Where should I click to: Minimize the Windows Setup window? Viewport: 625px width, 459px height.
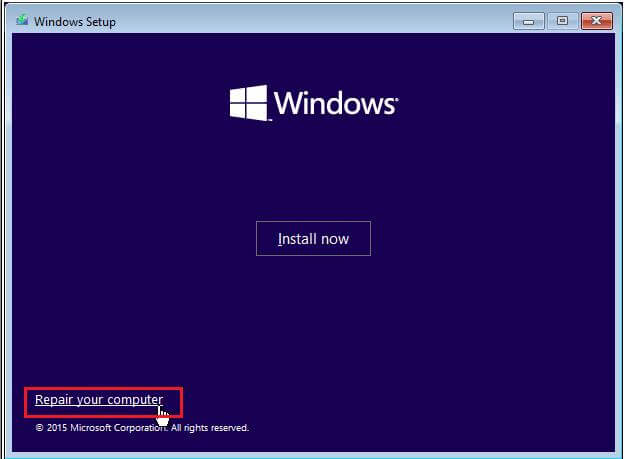(529, 21)
